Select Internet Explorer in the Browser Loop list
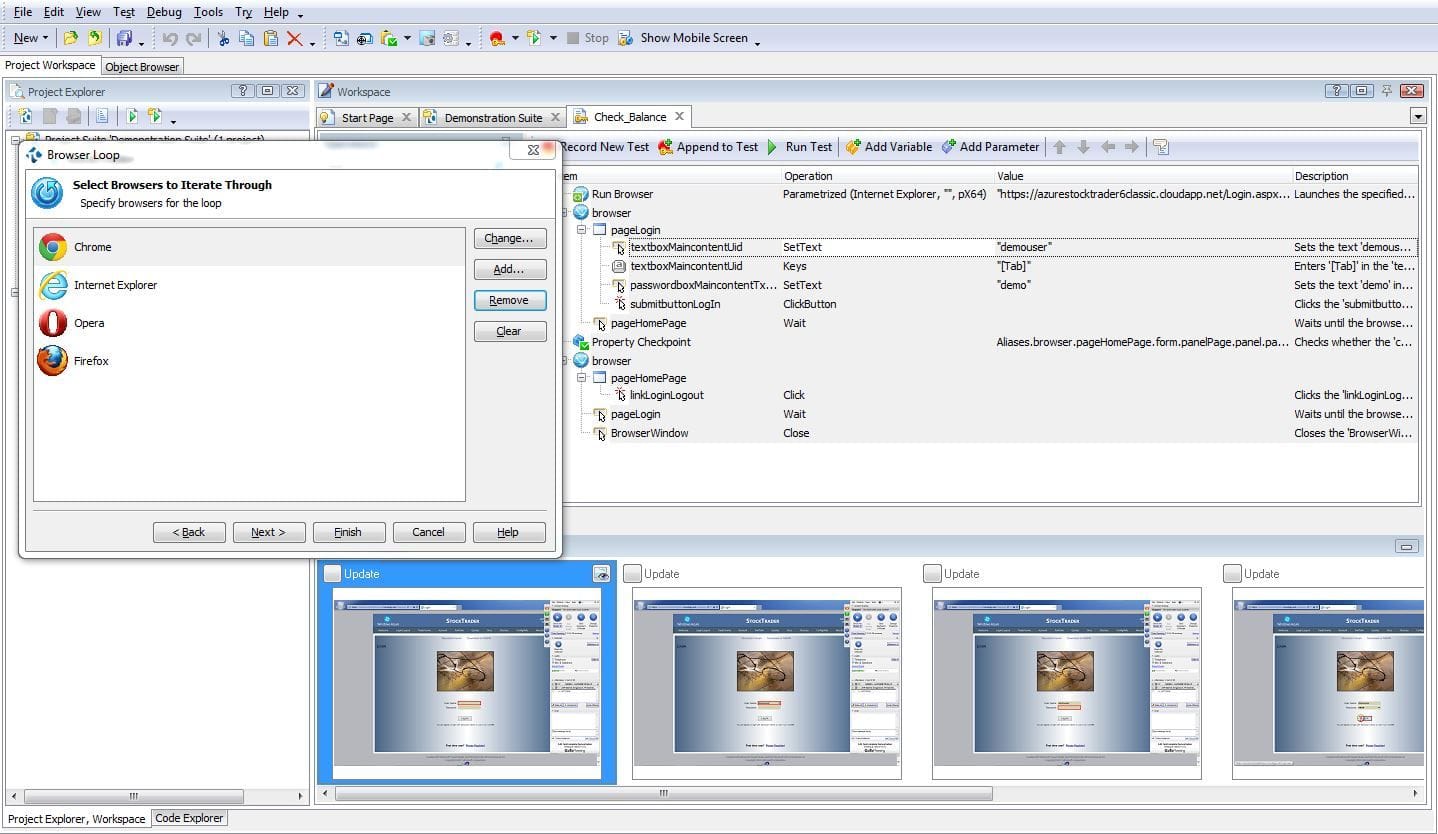1438x834 pixels. tap(250, 285)
